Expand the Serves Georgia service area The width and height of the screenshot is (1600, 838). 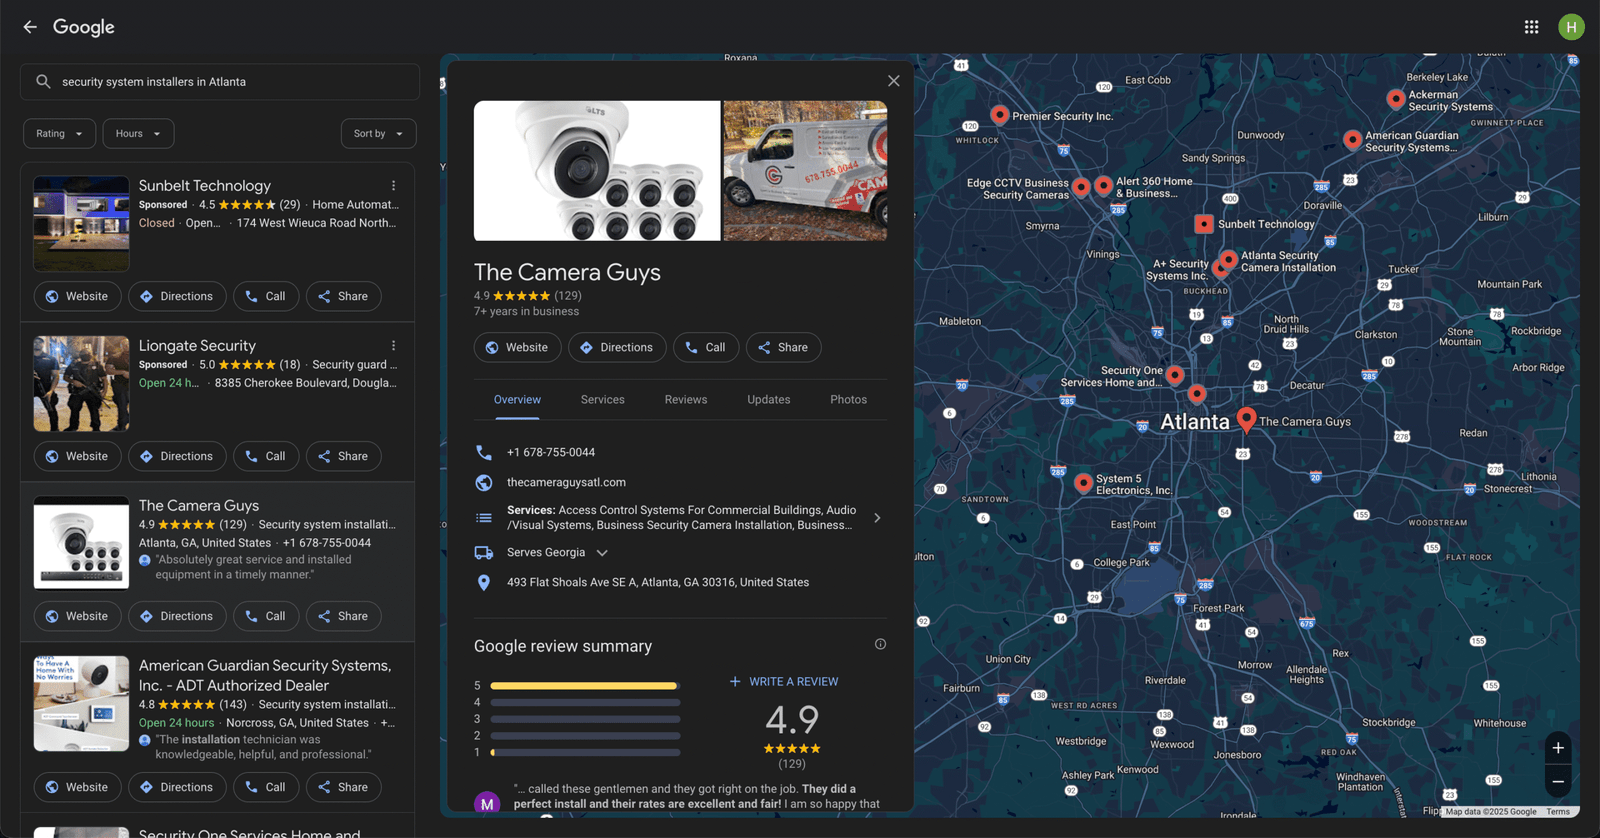click(602, 553)
